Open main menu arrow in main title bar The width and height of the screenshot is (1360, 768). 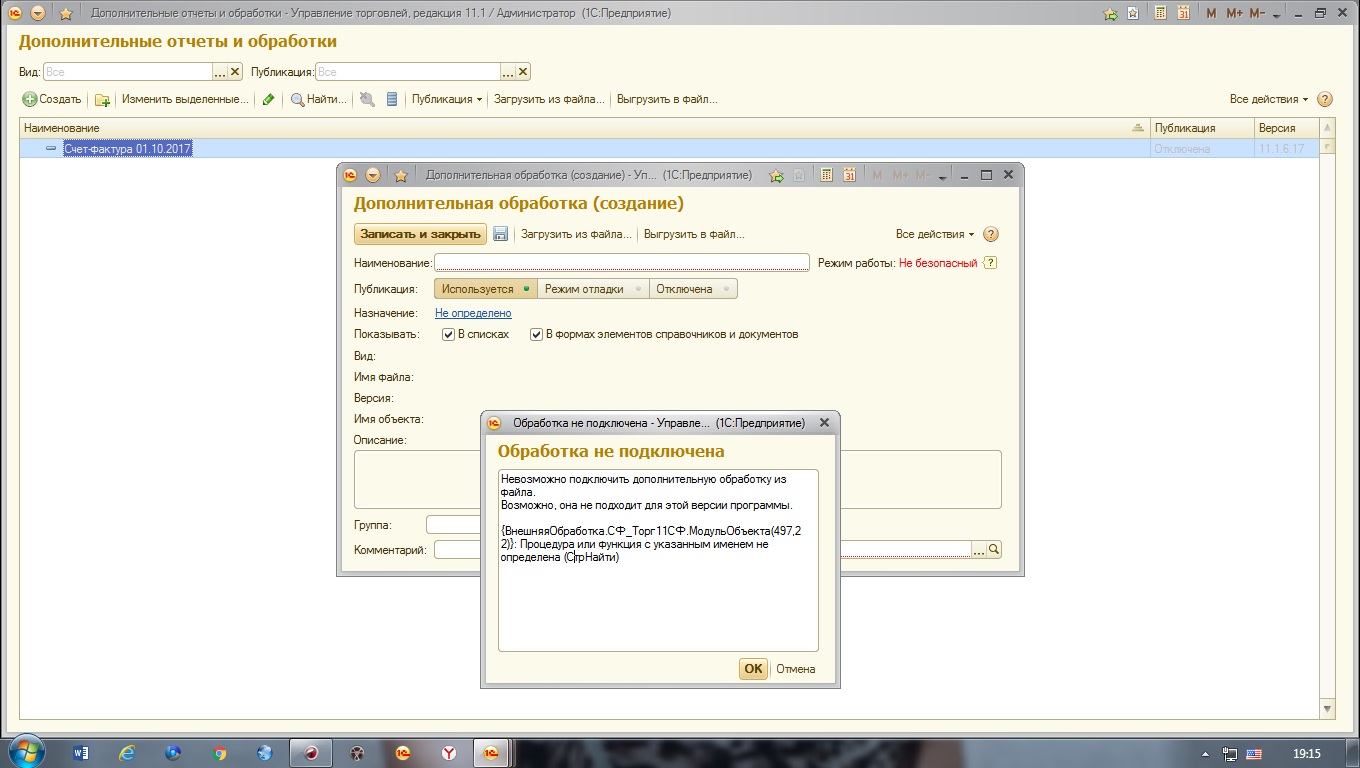(38, 14)
